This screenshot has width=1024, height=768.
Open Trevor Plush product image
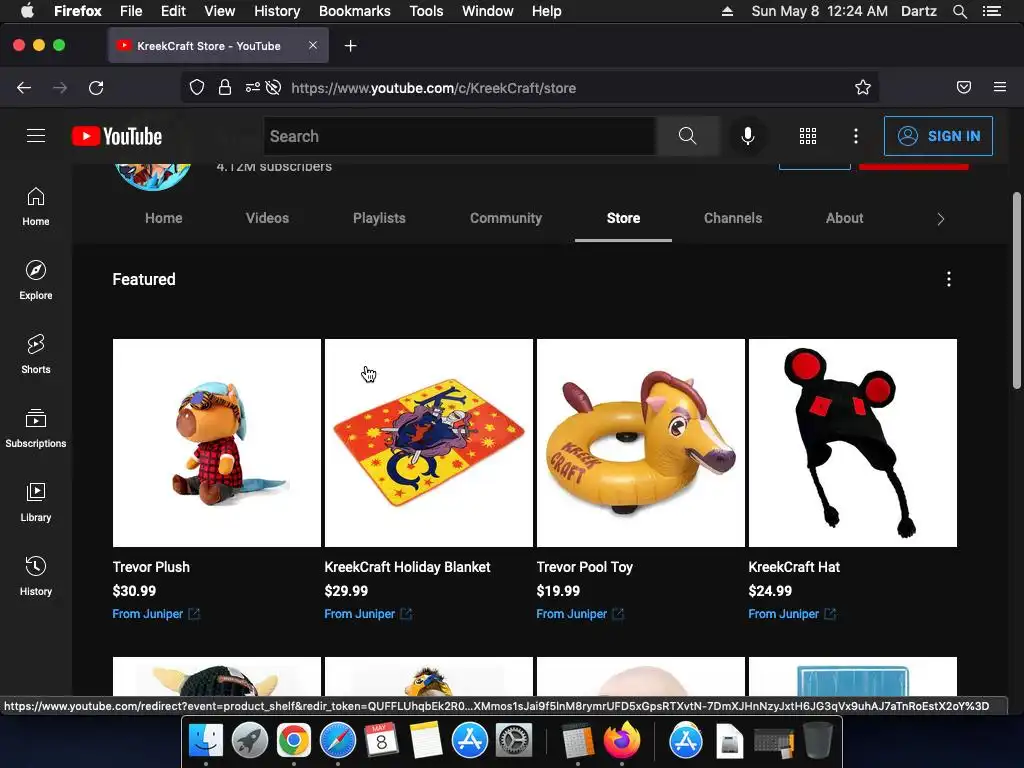point(217,443)
